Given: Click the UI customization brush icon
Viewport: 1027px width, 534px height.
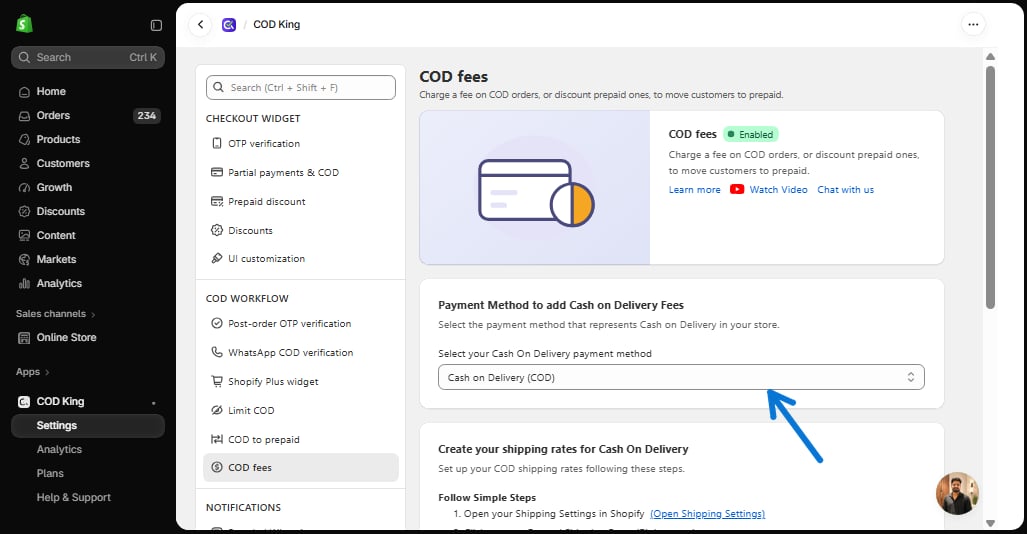Looking at the screenshot, I should coord(217,258).
